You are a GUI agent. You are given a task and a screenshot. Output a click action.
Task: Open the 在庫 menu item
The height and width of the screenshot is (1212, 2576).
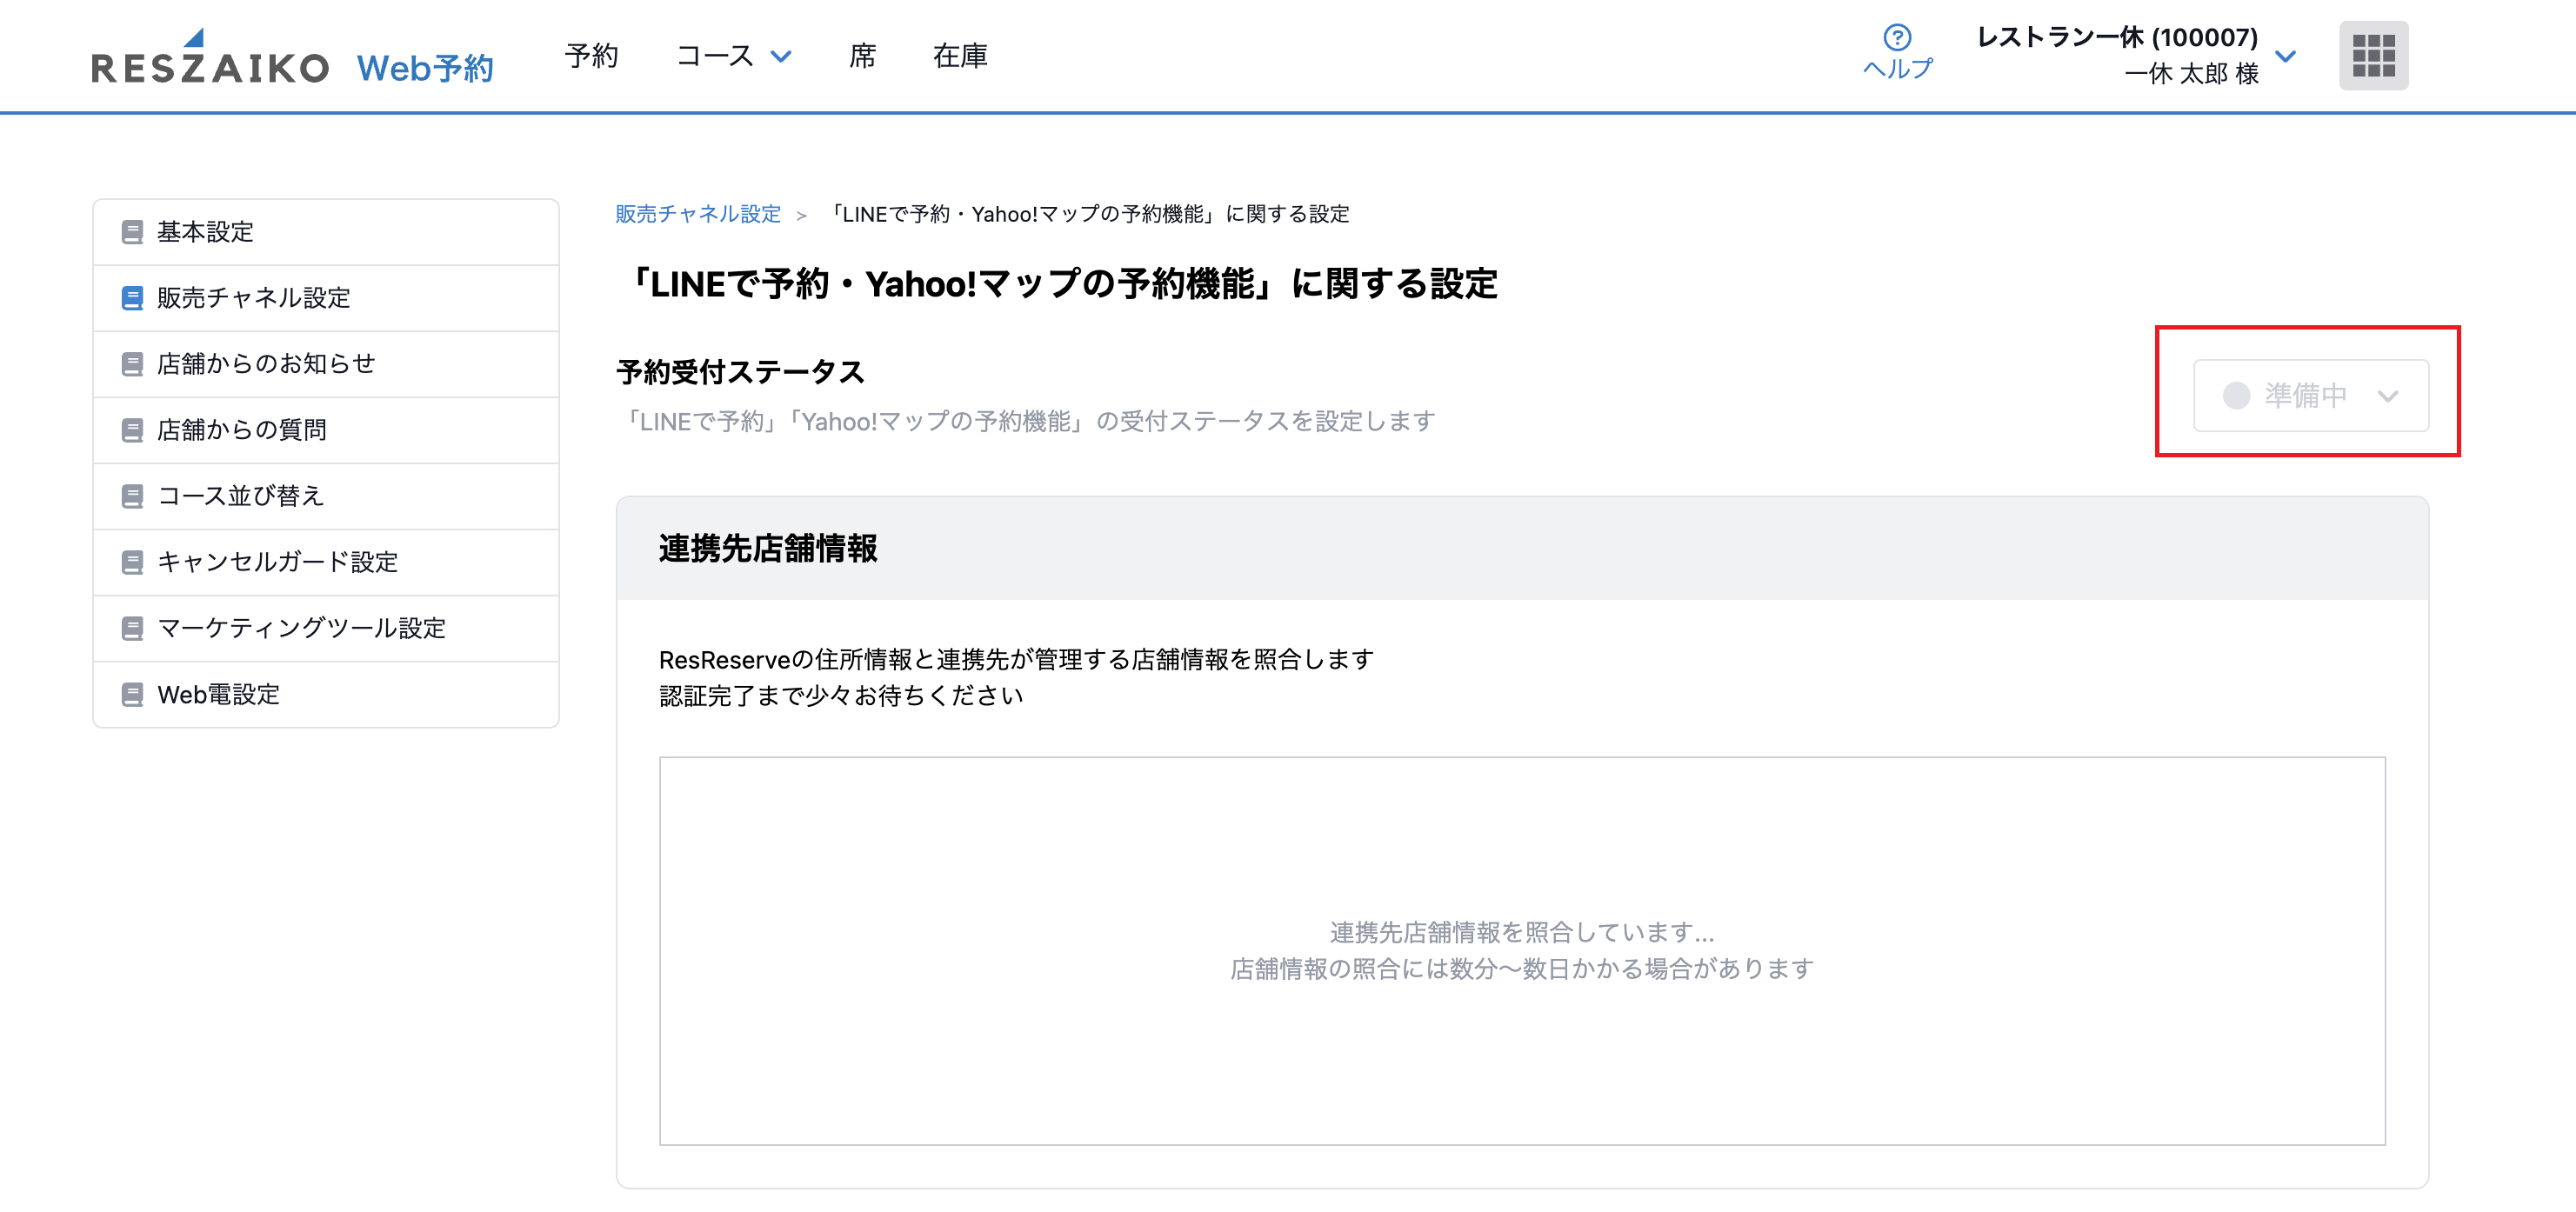959,56
